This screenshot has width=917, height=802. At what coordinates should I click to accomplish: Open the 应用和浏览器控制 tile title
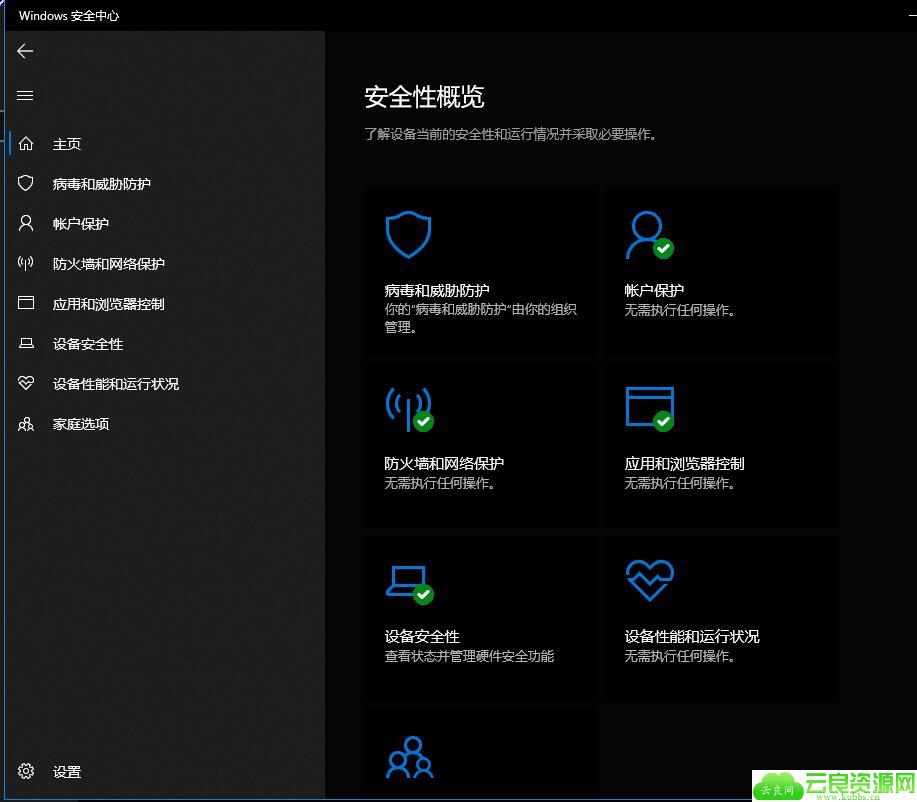684,463
